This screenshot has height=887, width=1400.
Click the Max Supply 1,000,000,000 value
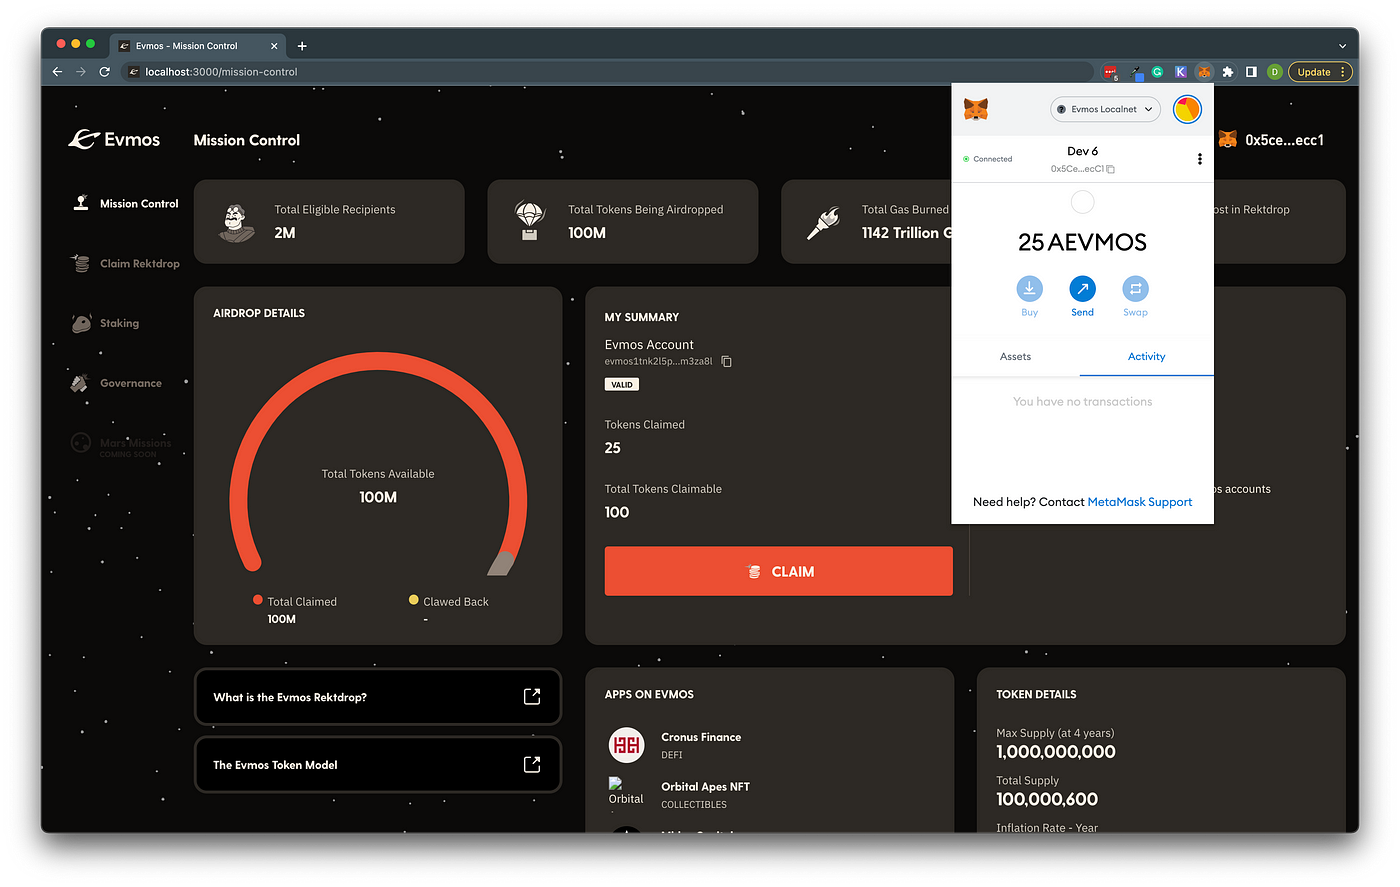1055,752
